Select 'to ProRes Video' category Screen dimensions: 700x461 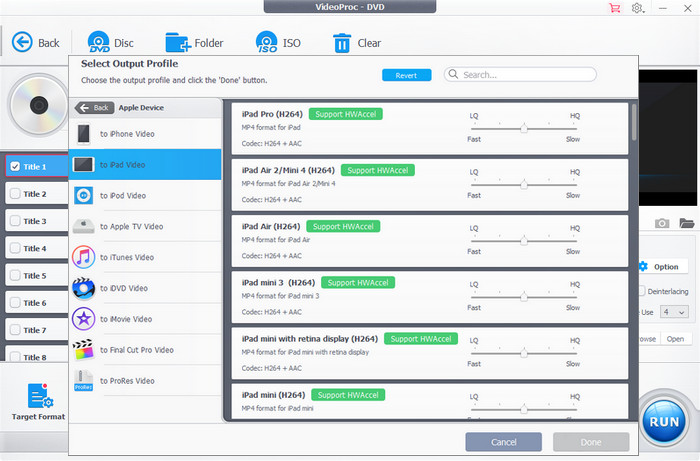click(145, 381)
